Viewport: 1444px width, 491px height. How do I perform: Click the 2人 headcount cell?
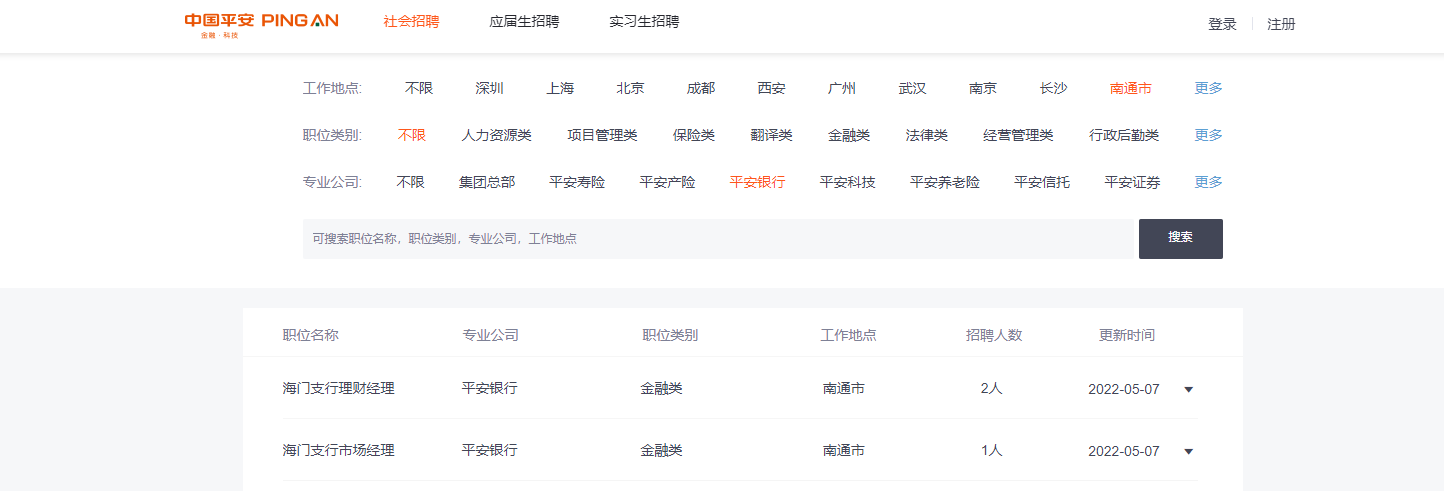point(992,388)
